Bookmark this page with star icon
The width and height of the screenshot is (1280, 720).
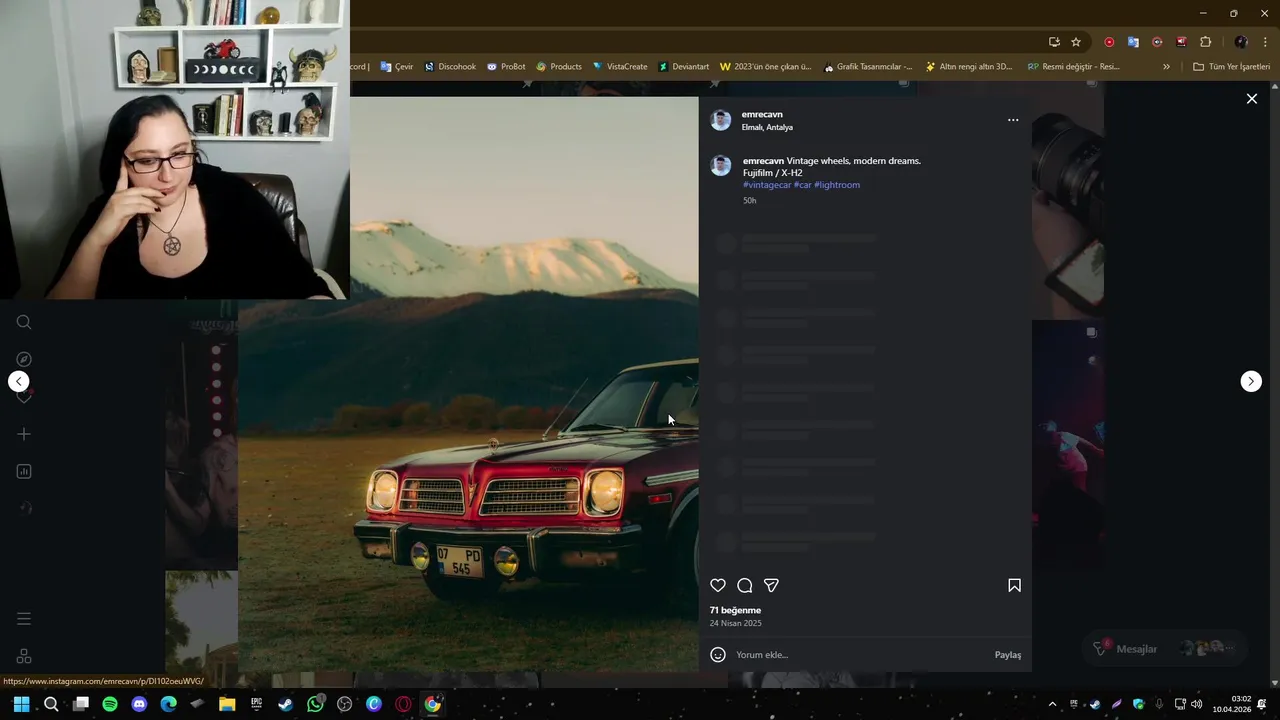tap(1076, 42)
